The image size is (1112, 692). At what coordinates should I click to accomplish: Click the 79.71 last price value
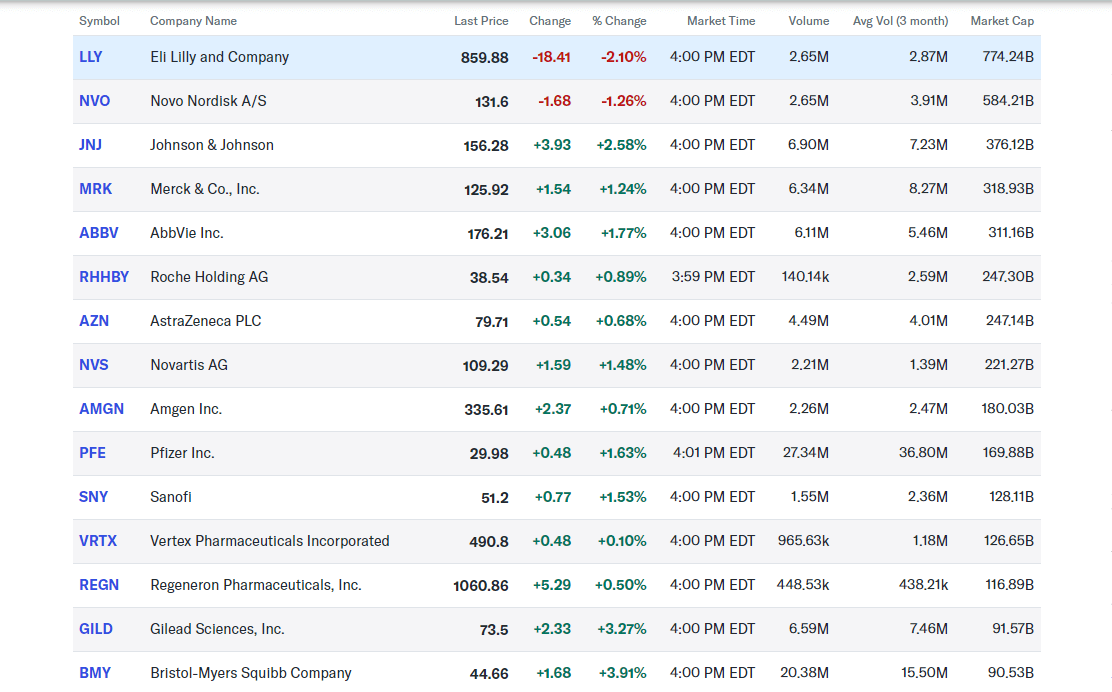[491, 321]
